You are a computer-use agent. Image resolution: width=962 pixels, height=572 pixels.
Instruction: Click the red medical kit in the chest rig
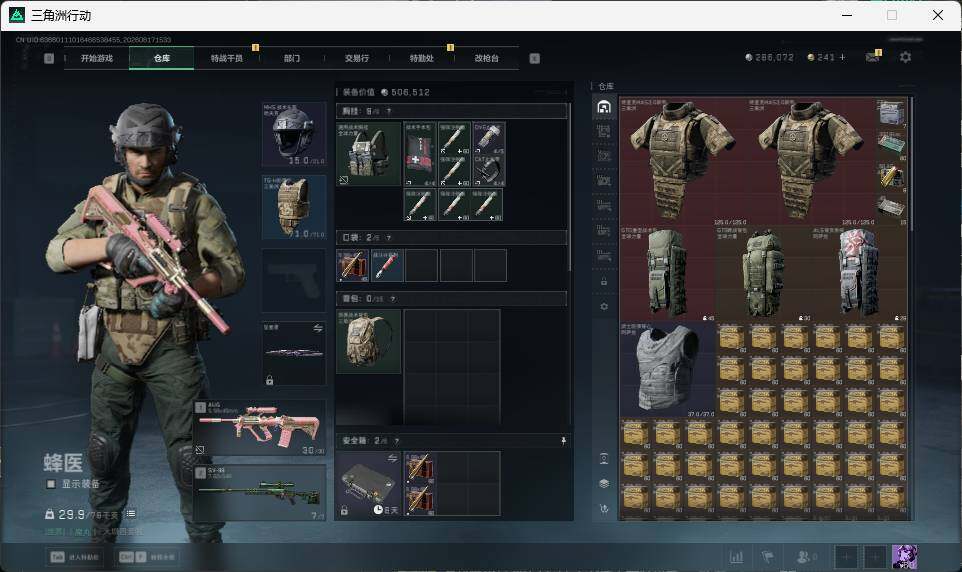(420, 153)
